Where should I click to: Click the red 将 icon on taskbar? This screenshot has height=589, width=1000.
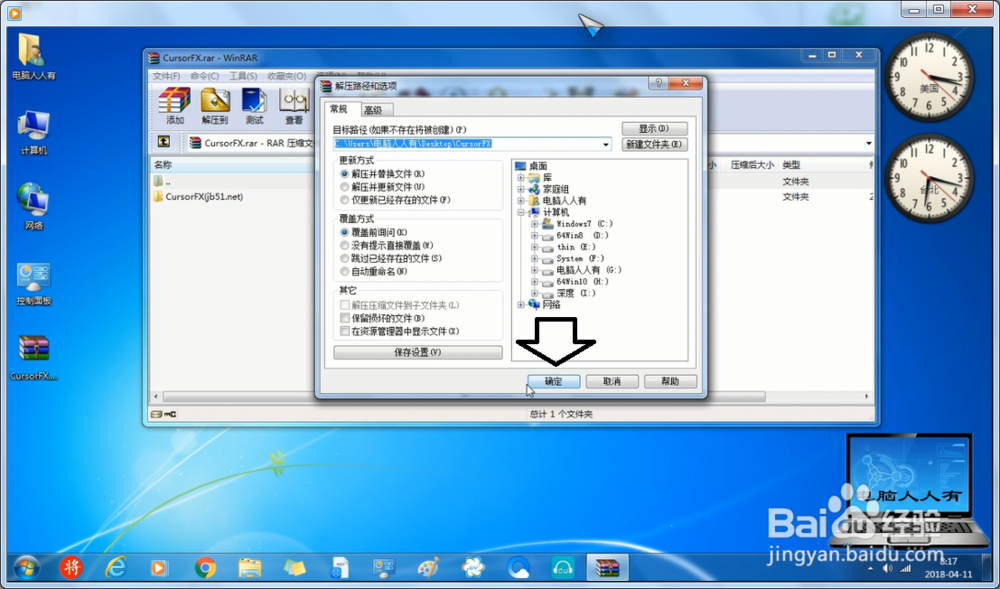pyautogui.click(x=71, y=567)
